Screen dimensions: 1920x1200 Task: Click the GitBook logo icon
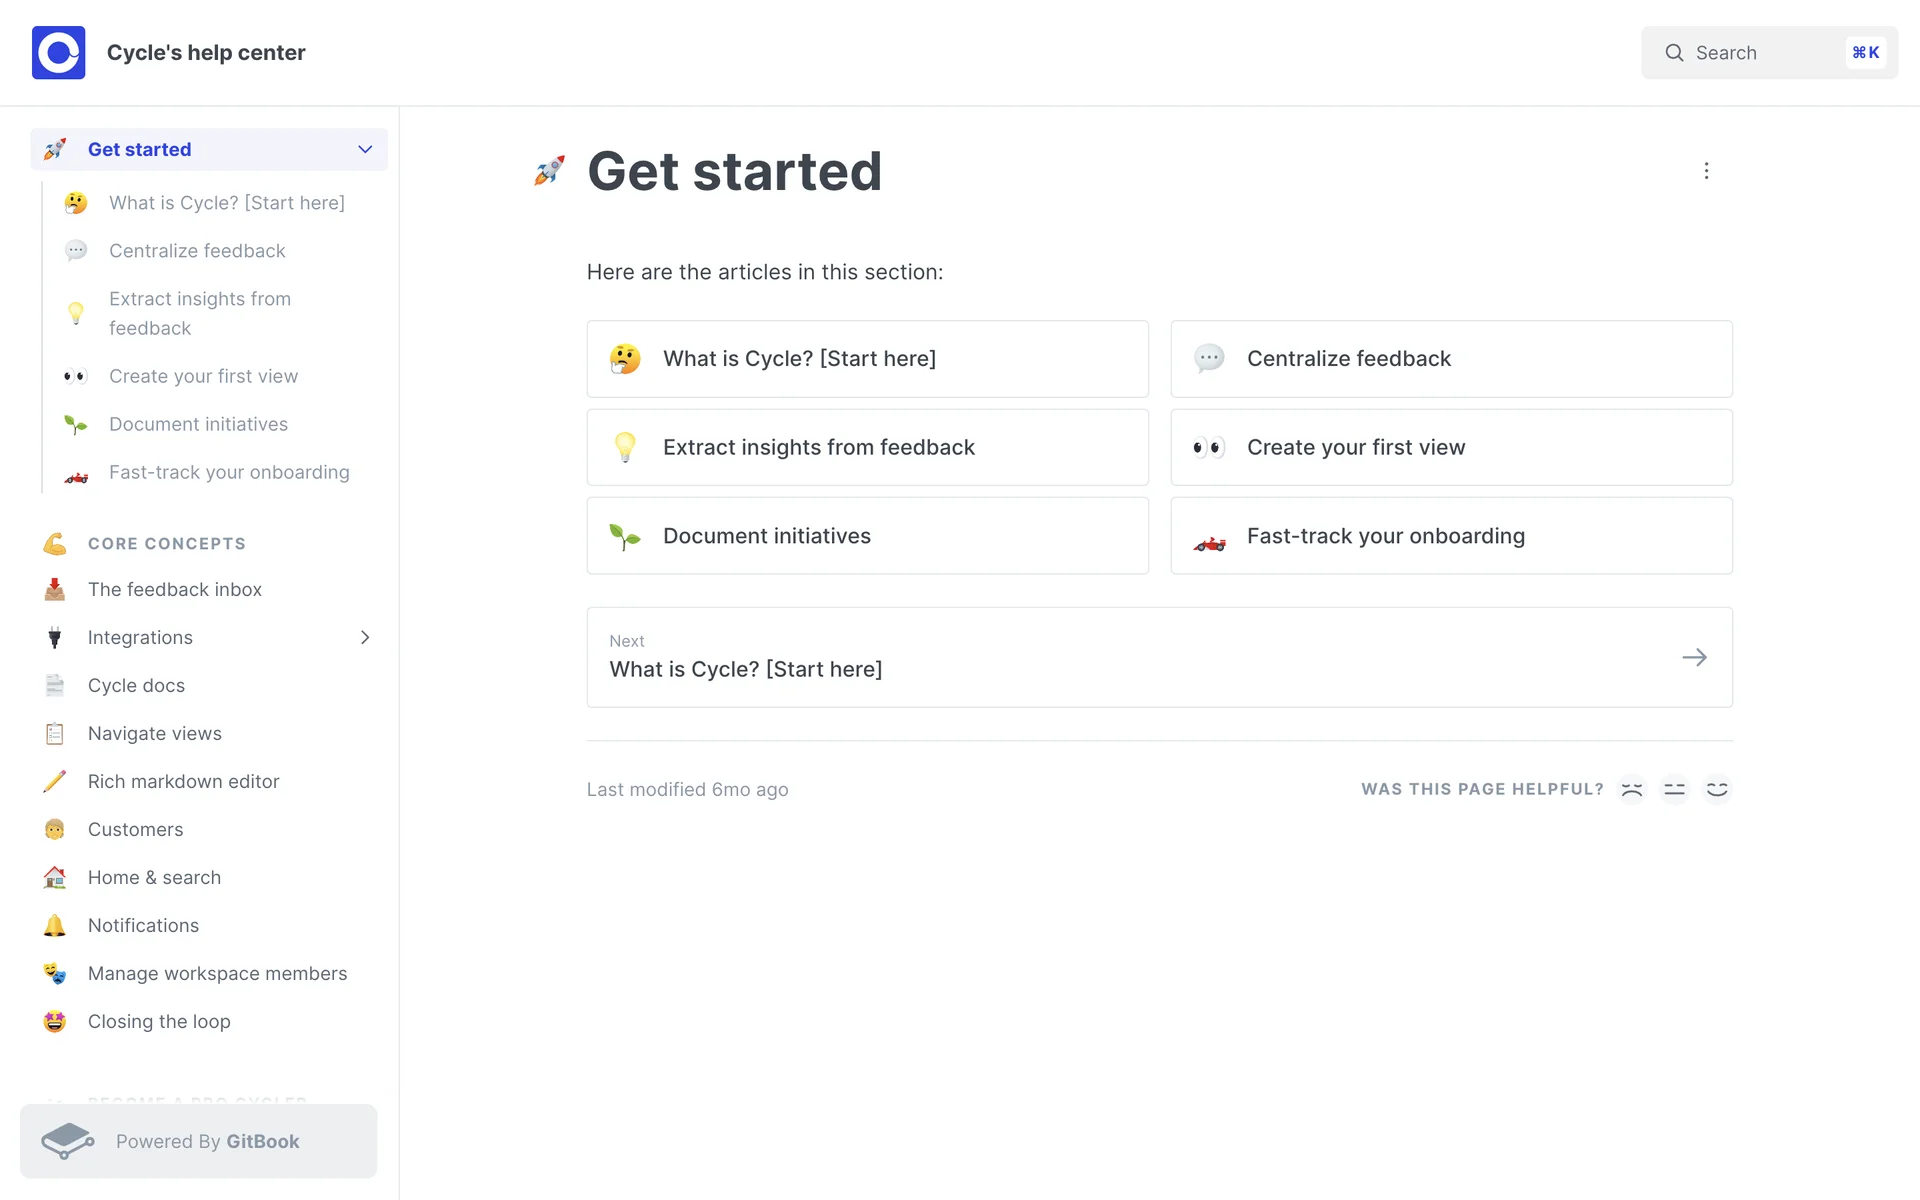(67, 1141)
